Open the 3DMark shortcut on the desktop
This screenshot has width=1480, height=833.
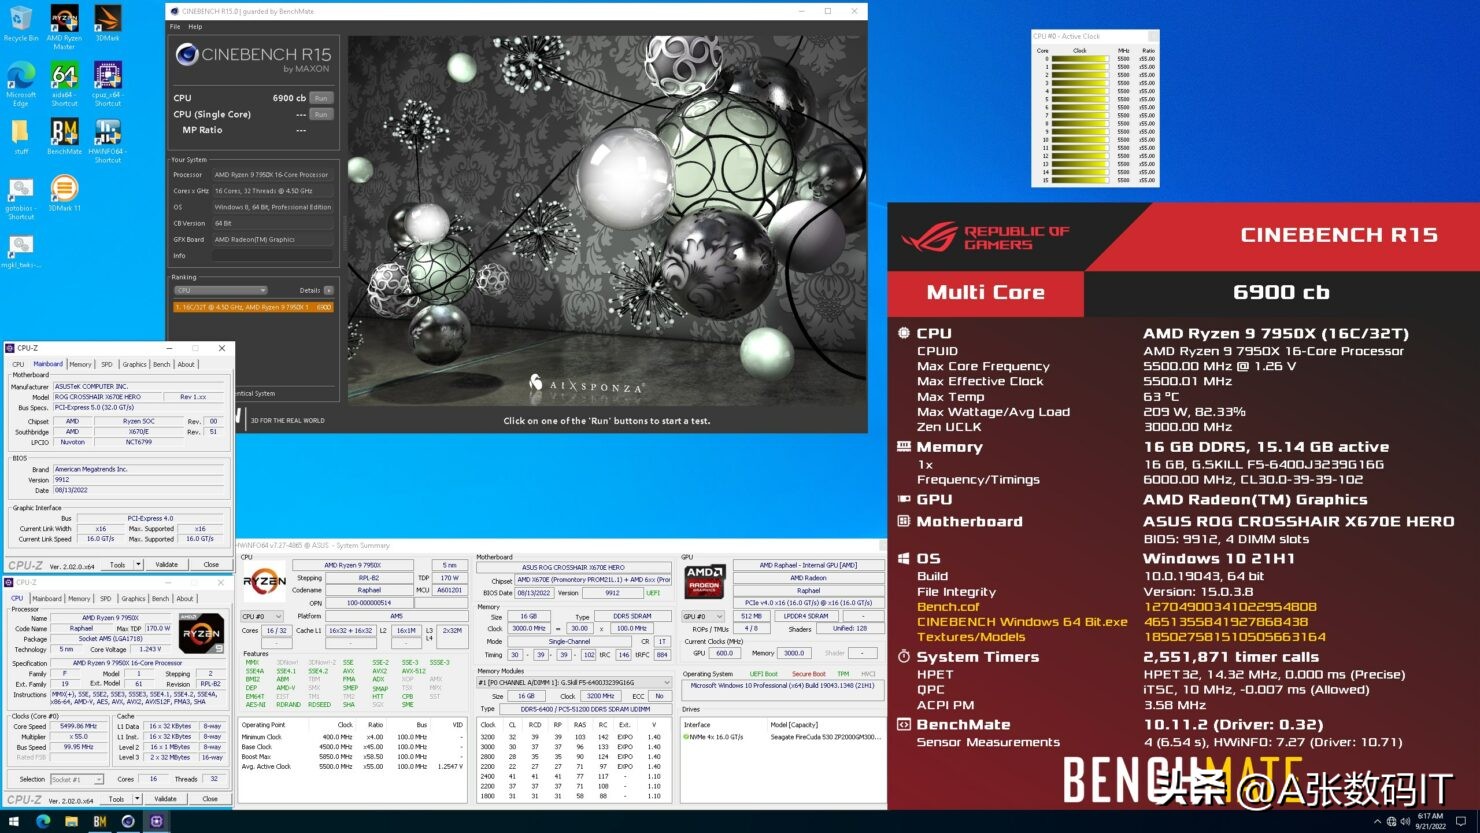108,20
